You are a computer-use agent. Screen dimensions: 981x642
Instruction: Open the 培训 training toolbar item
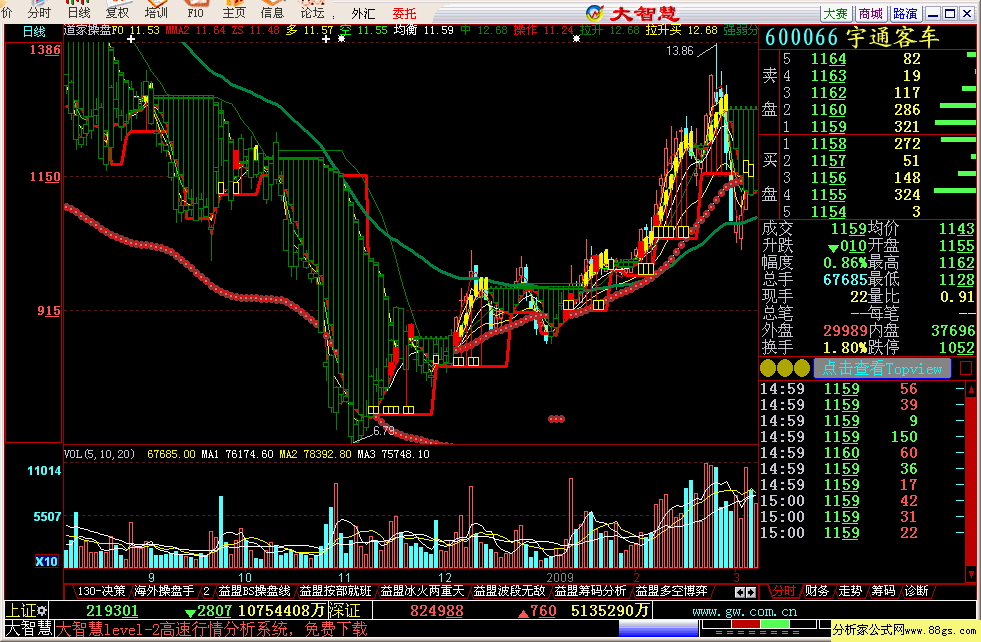pyautogui.click(x=156, y=12)
